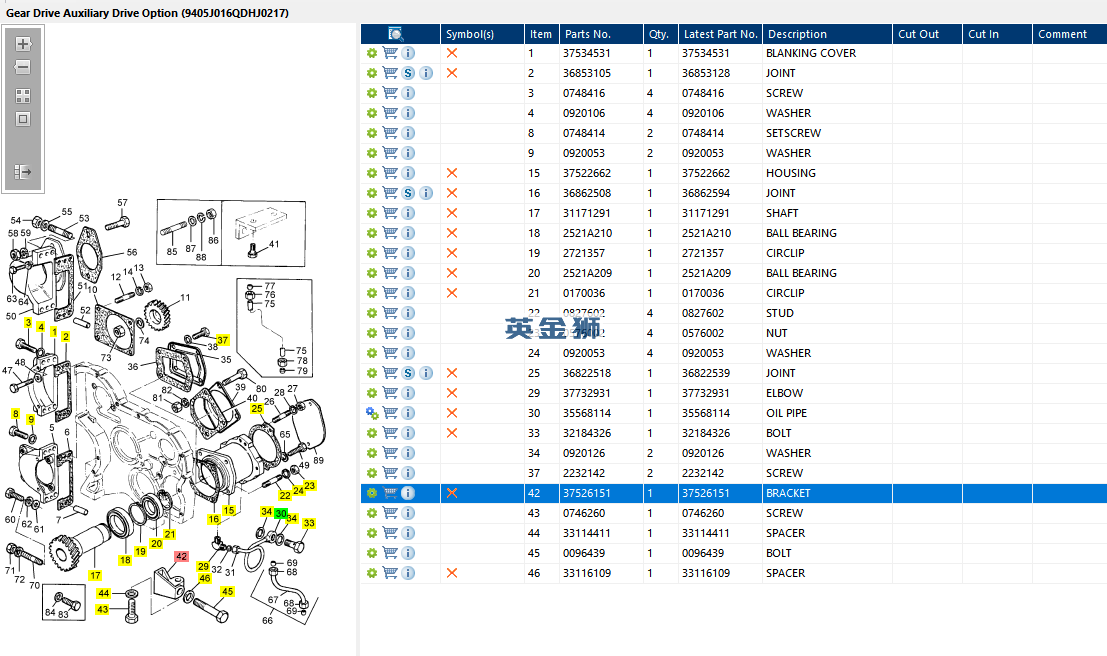
Task: Click blue gears icon for OIL PIPE row
Action: click(x=372, y=413)
